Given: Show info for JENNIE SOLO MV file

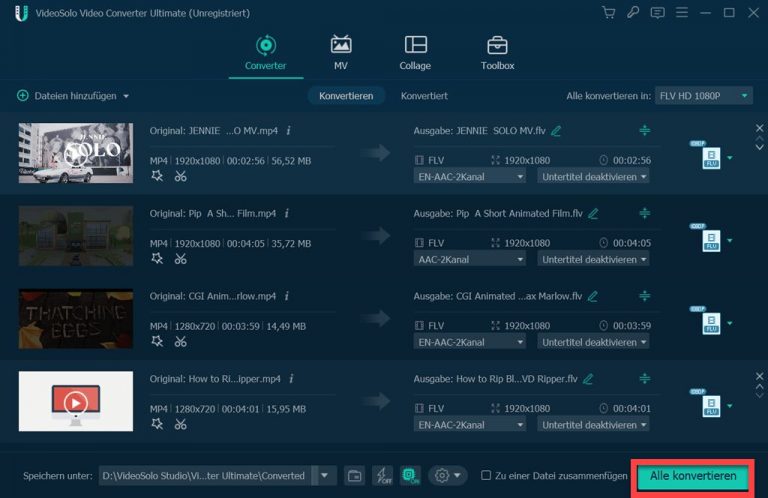Looking at the screenshot, I should [288, 131].
